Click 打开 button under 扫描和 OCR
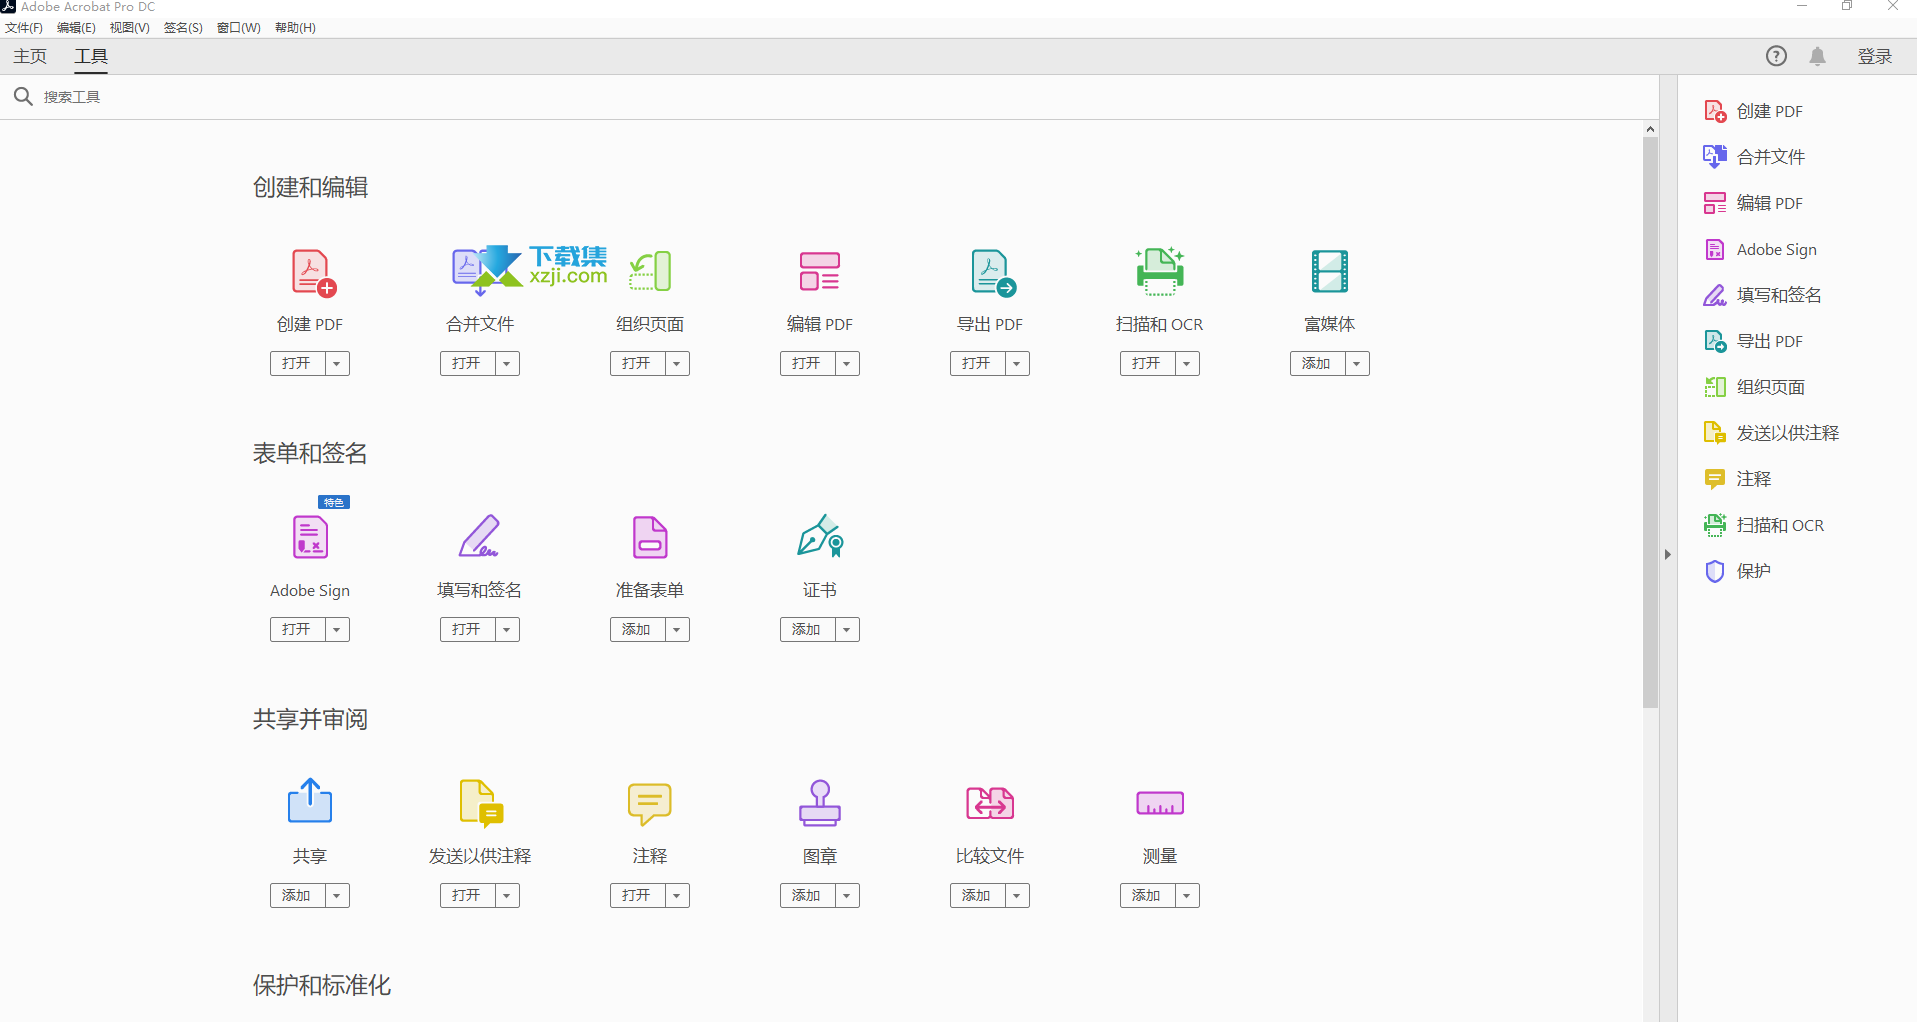 click(x=1147, y=363)
